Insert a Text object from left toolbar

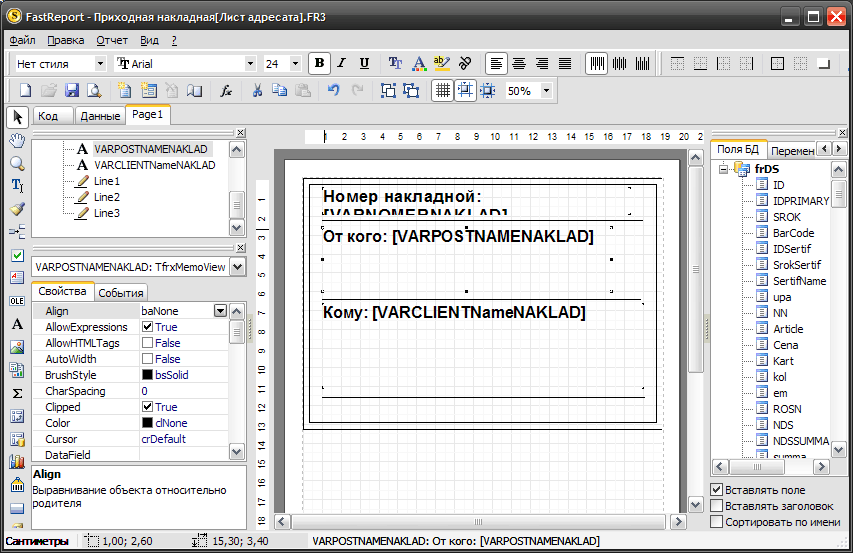(17, 324)
